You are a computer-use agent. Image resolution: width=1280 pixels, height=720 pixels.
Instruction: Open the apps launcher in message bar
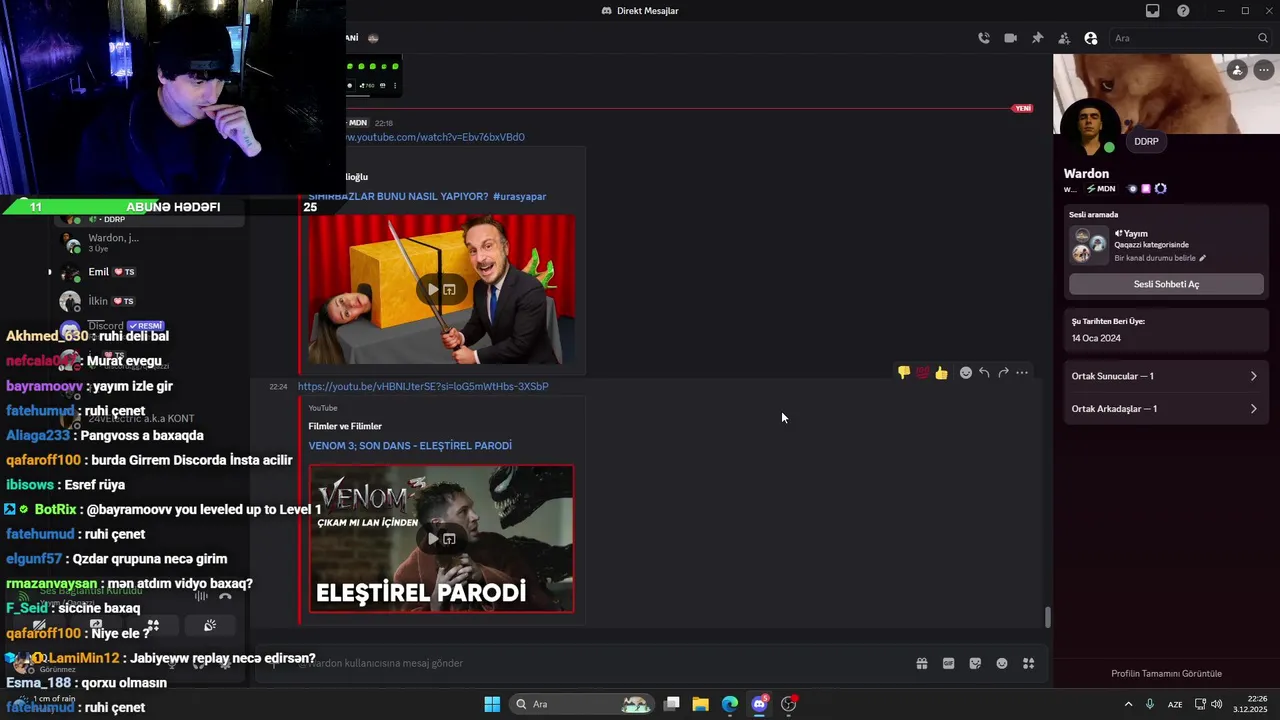coord(1029,663)
